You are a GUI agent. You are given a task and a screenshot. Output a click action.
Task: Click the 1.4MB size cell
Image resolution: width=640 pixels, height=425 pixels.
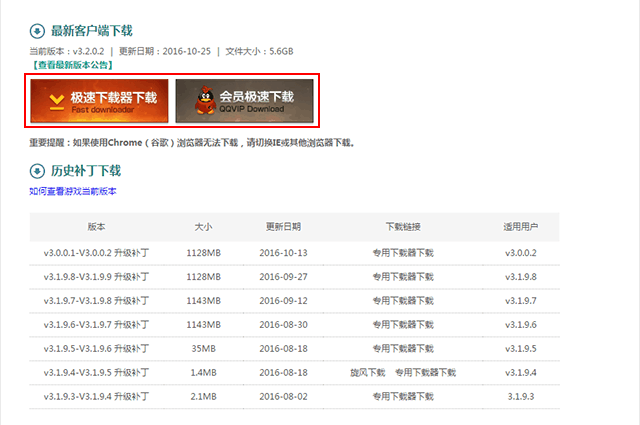203,372
